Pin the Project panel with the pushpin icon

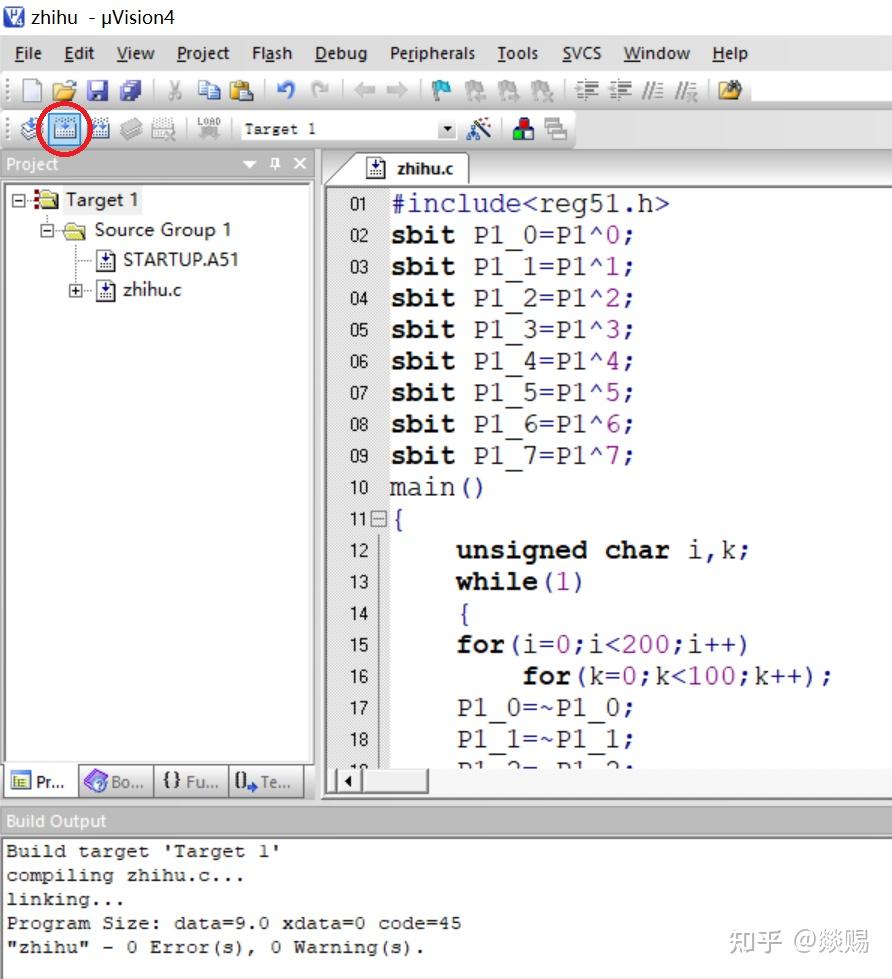tap(275, 164)
